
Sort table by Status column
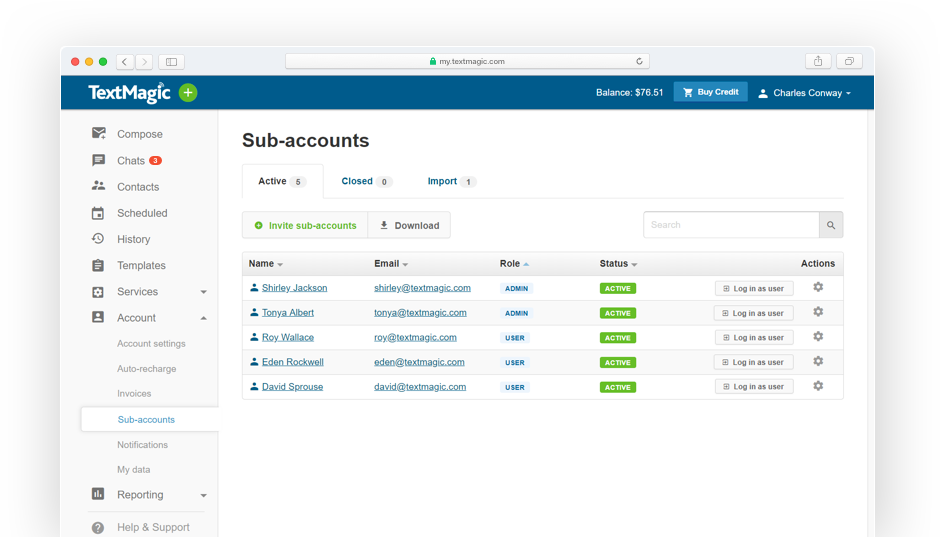pos(618,264)
